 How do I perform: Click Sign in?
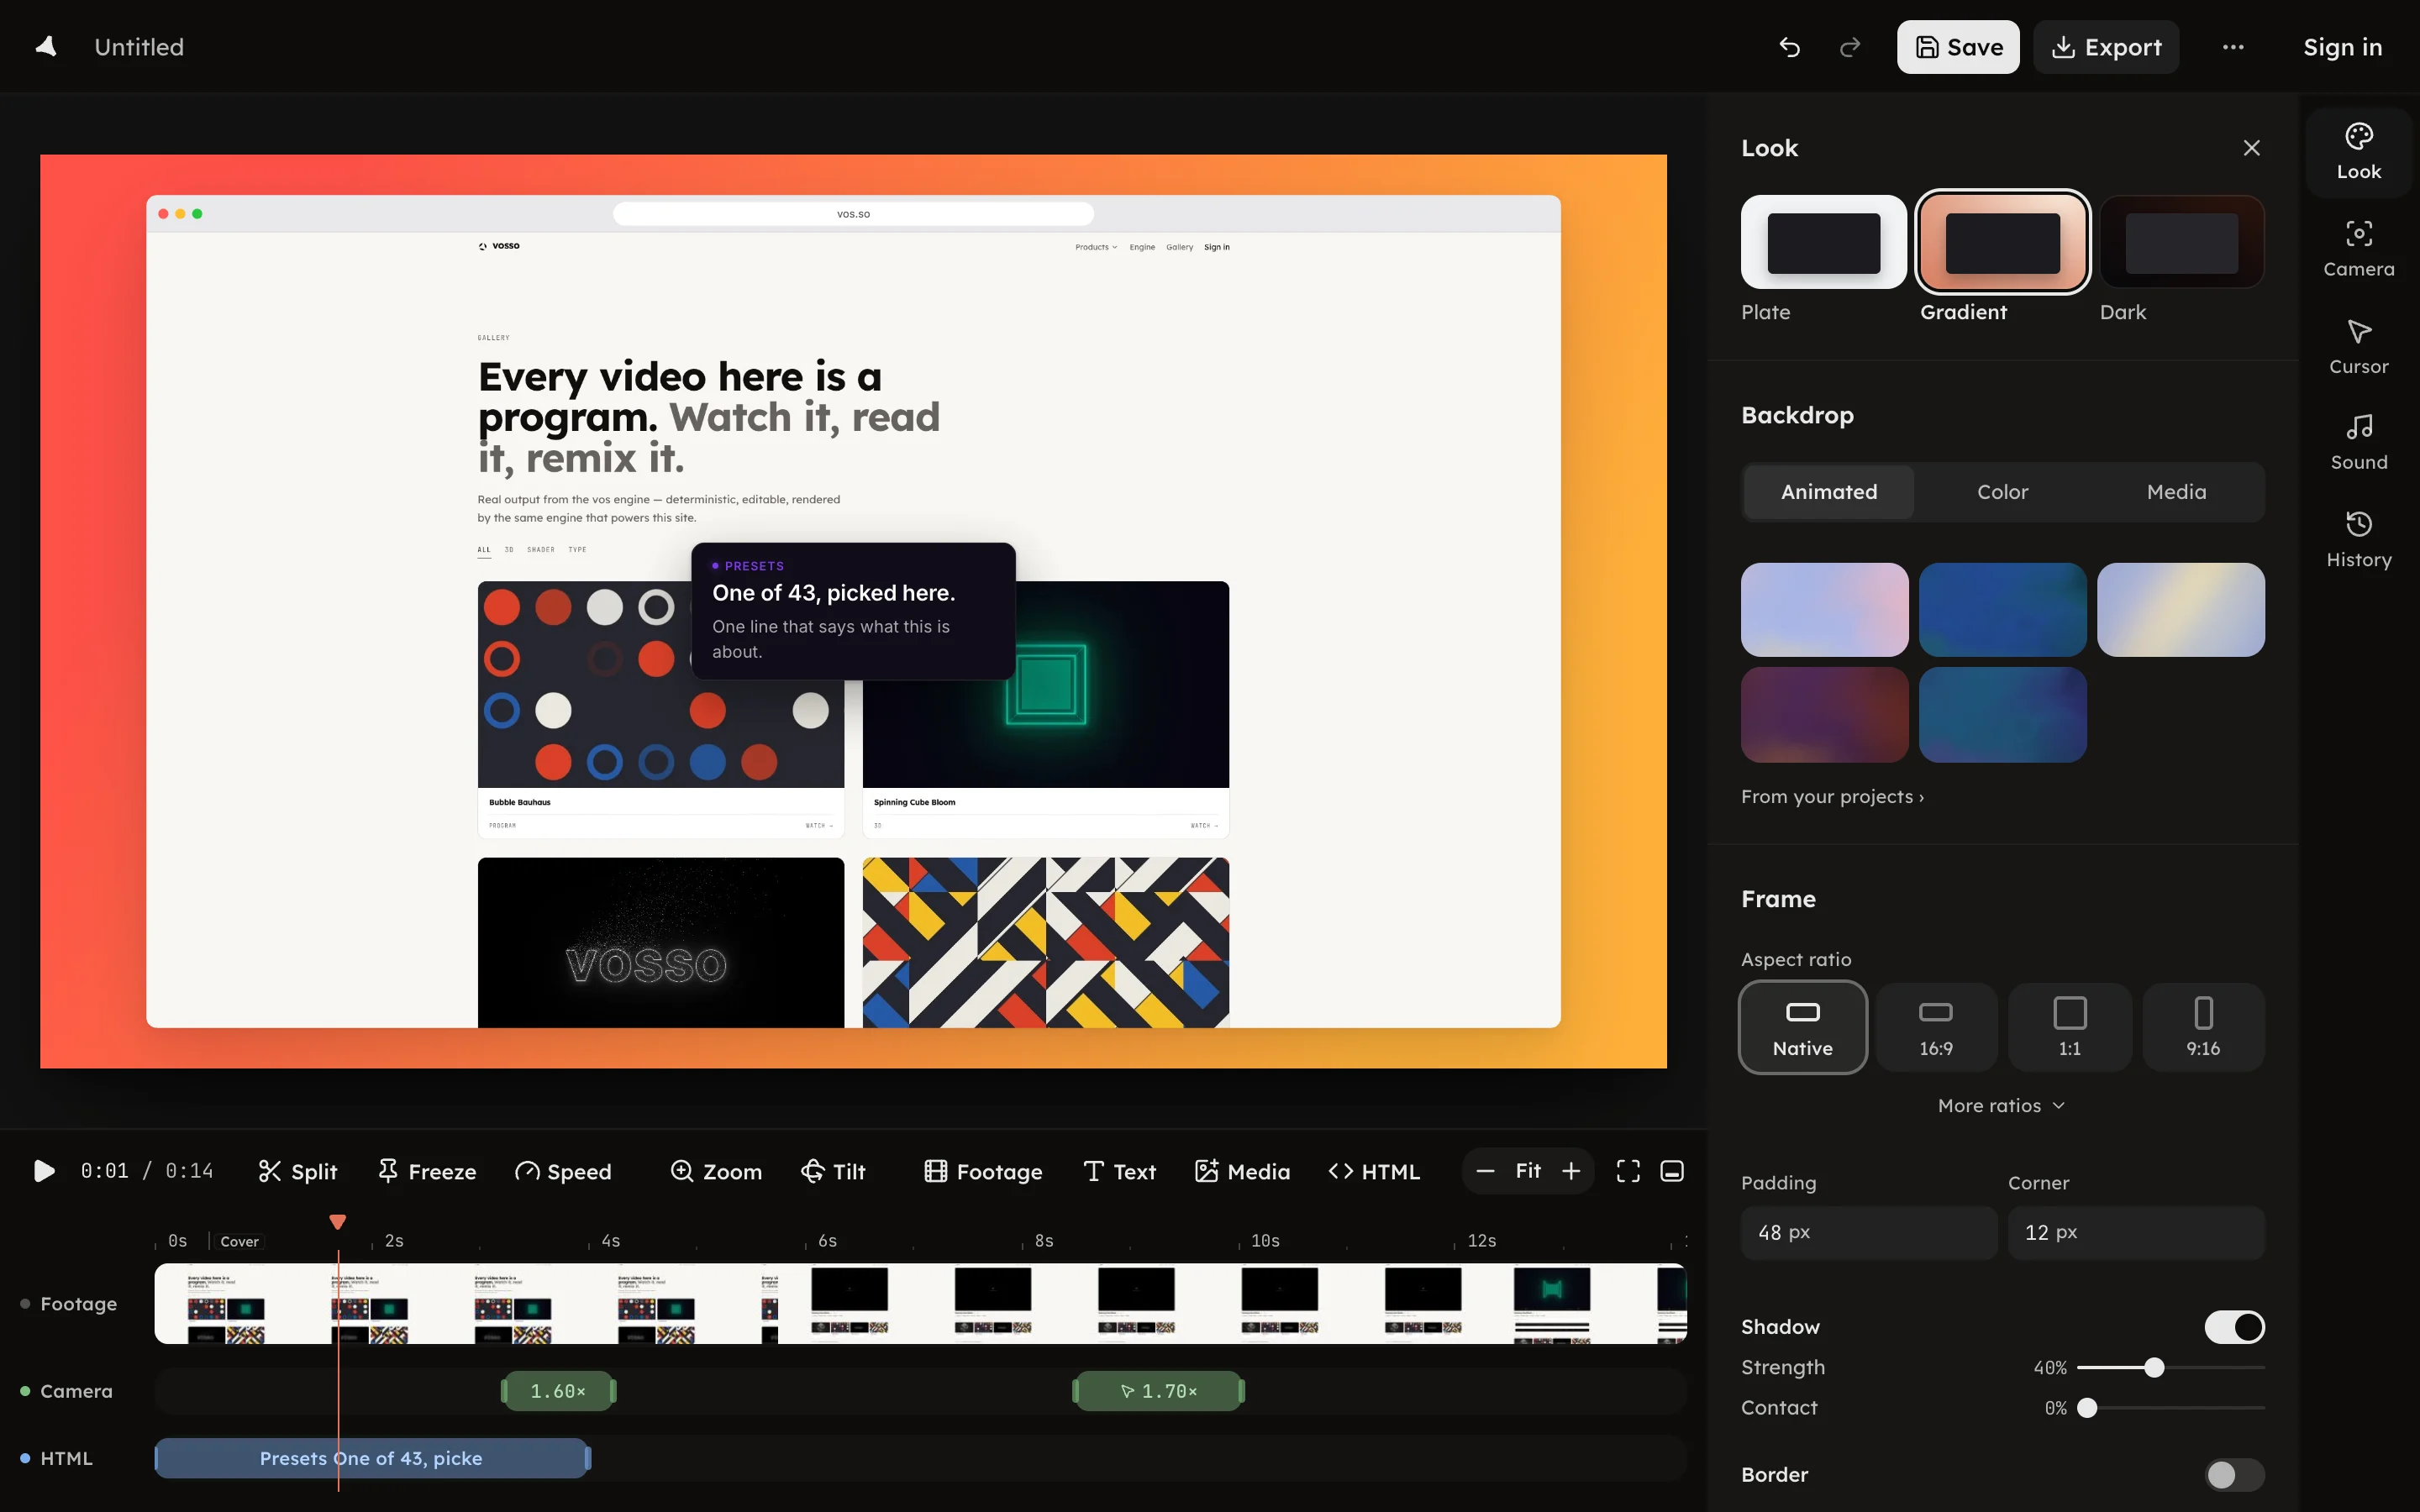click(x=2342, y=47)
